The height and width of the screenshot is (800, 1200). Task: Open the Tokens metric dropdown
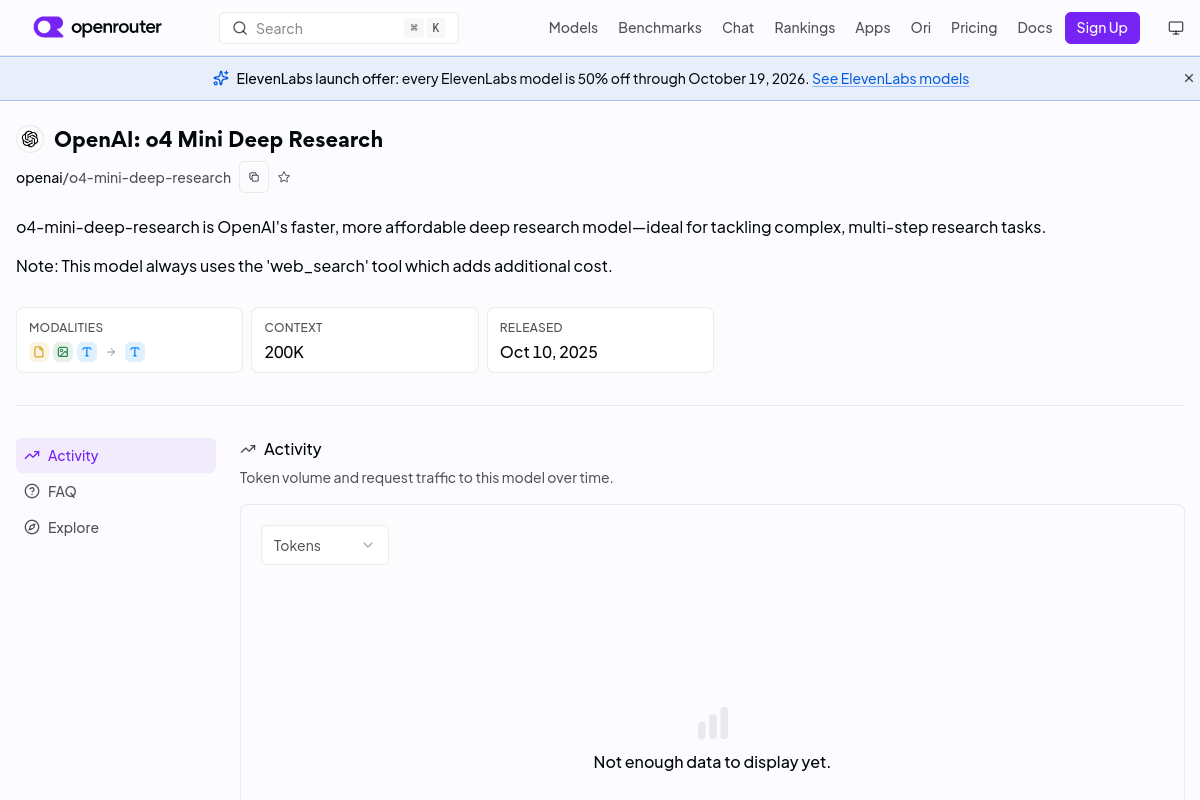point(325,545)
